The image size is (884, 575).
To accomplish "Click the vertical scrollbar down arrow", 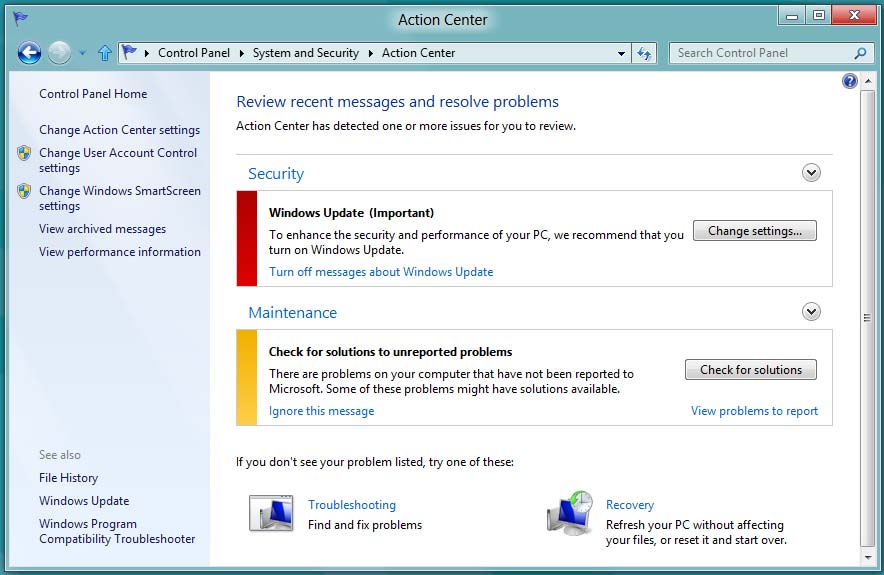I will [x=867, y=555].
